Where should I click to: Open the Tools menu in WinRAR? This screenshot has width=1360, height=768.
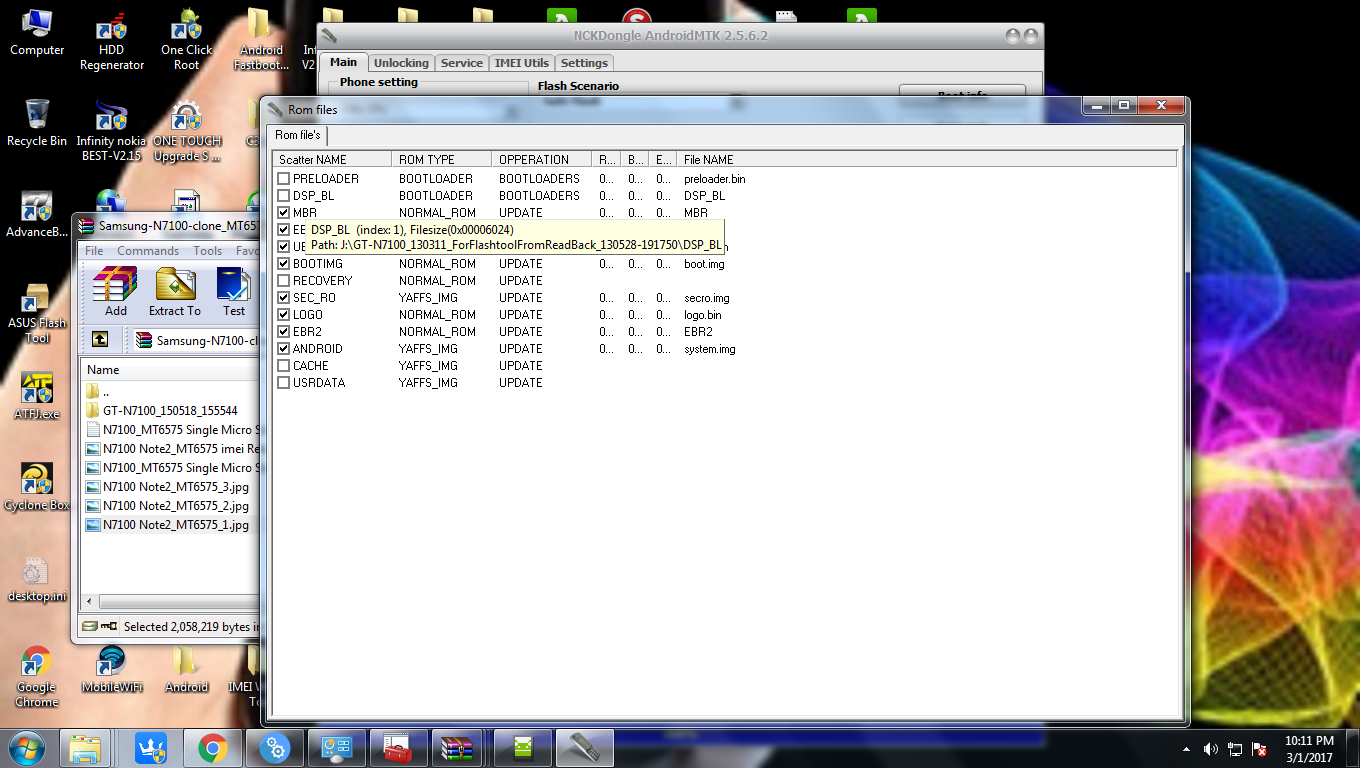pyautogui.click(x=208, y=251)
